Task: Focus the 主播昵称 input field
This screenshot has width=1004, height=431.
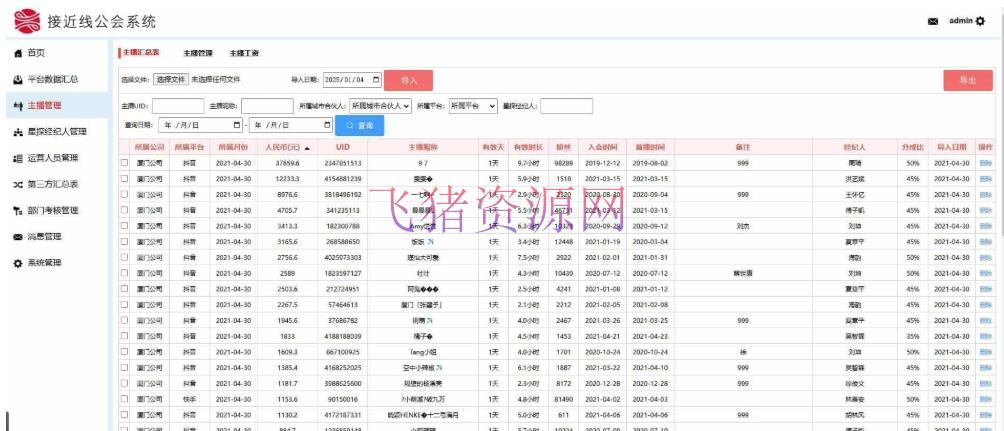Action: click(267, 106)
